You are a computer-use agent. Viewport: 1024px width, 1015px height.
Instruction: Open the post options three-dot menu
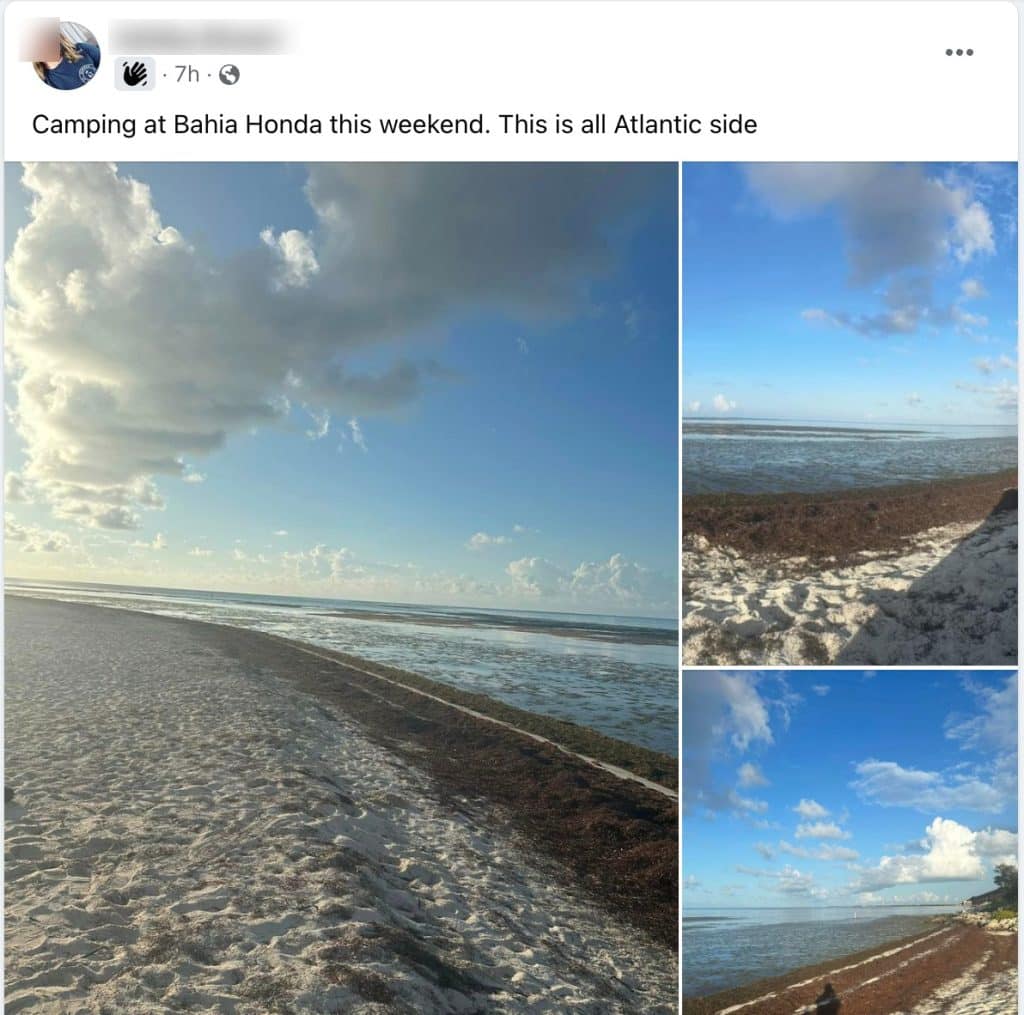coord(959,52)
